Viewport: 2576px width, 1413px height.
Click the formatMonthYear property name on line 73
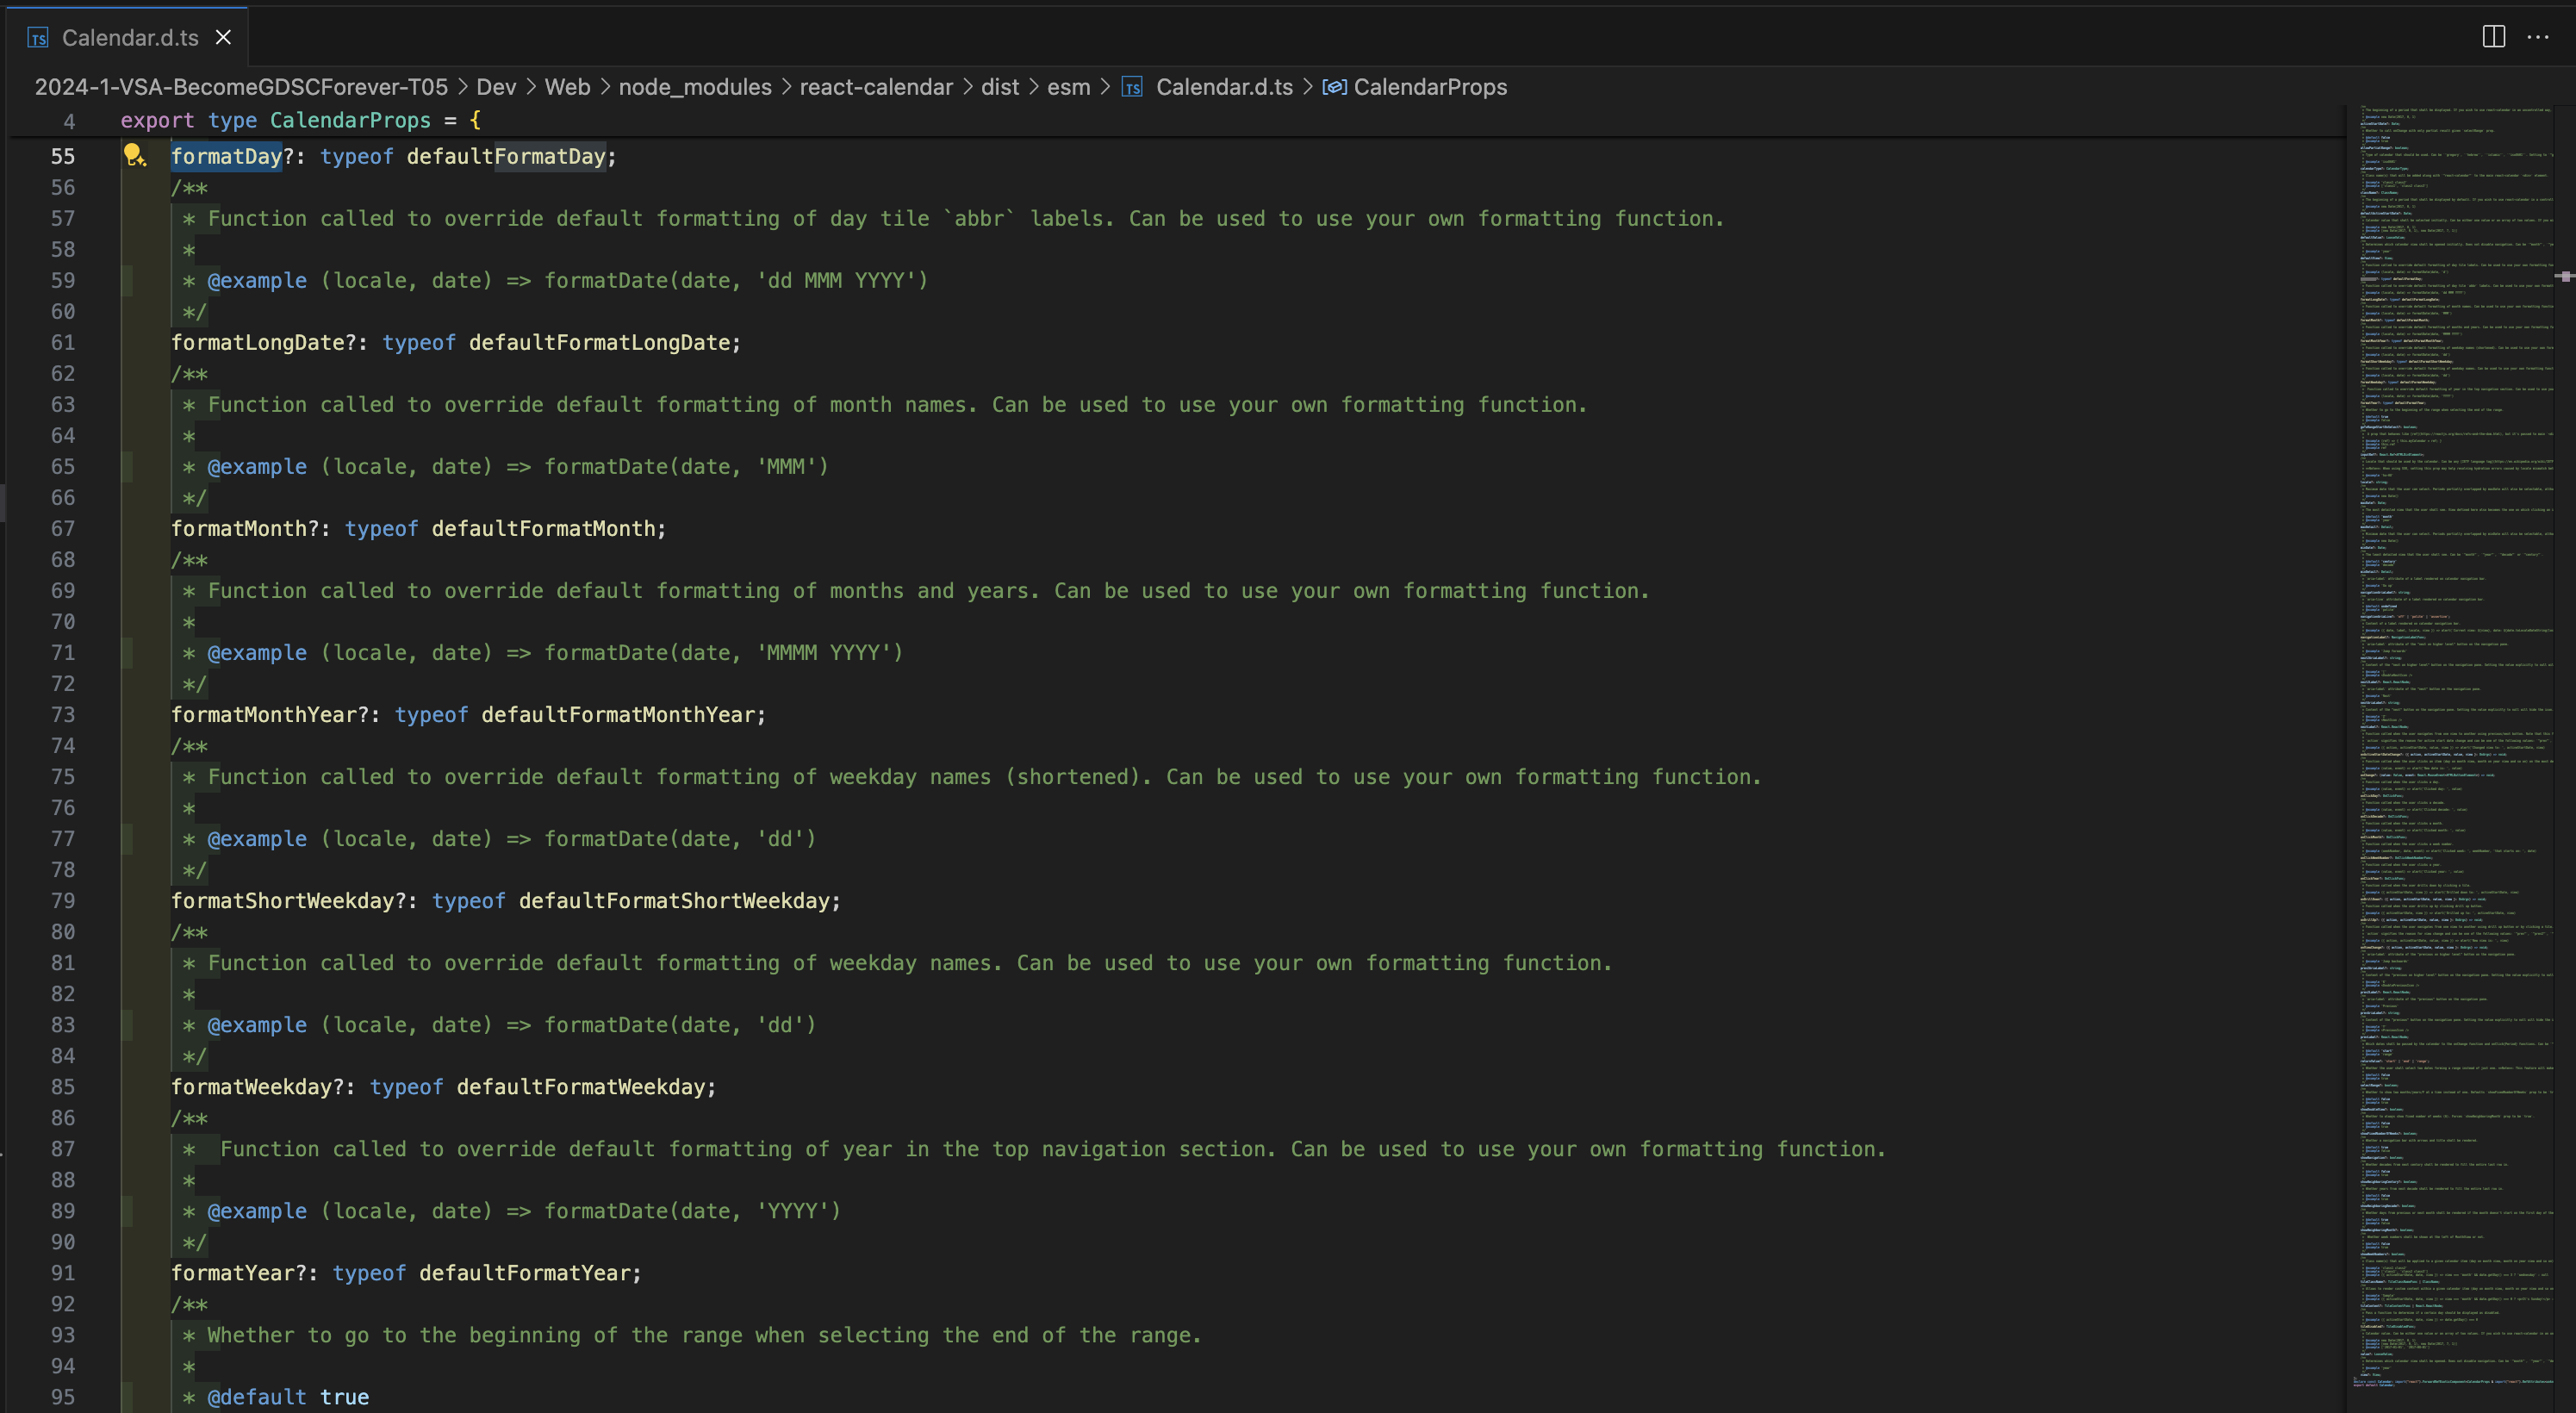(x=263, y=715)
